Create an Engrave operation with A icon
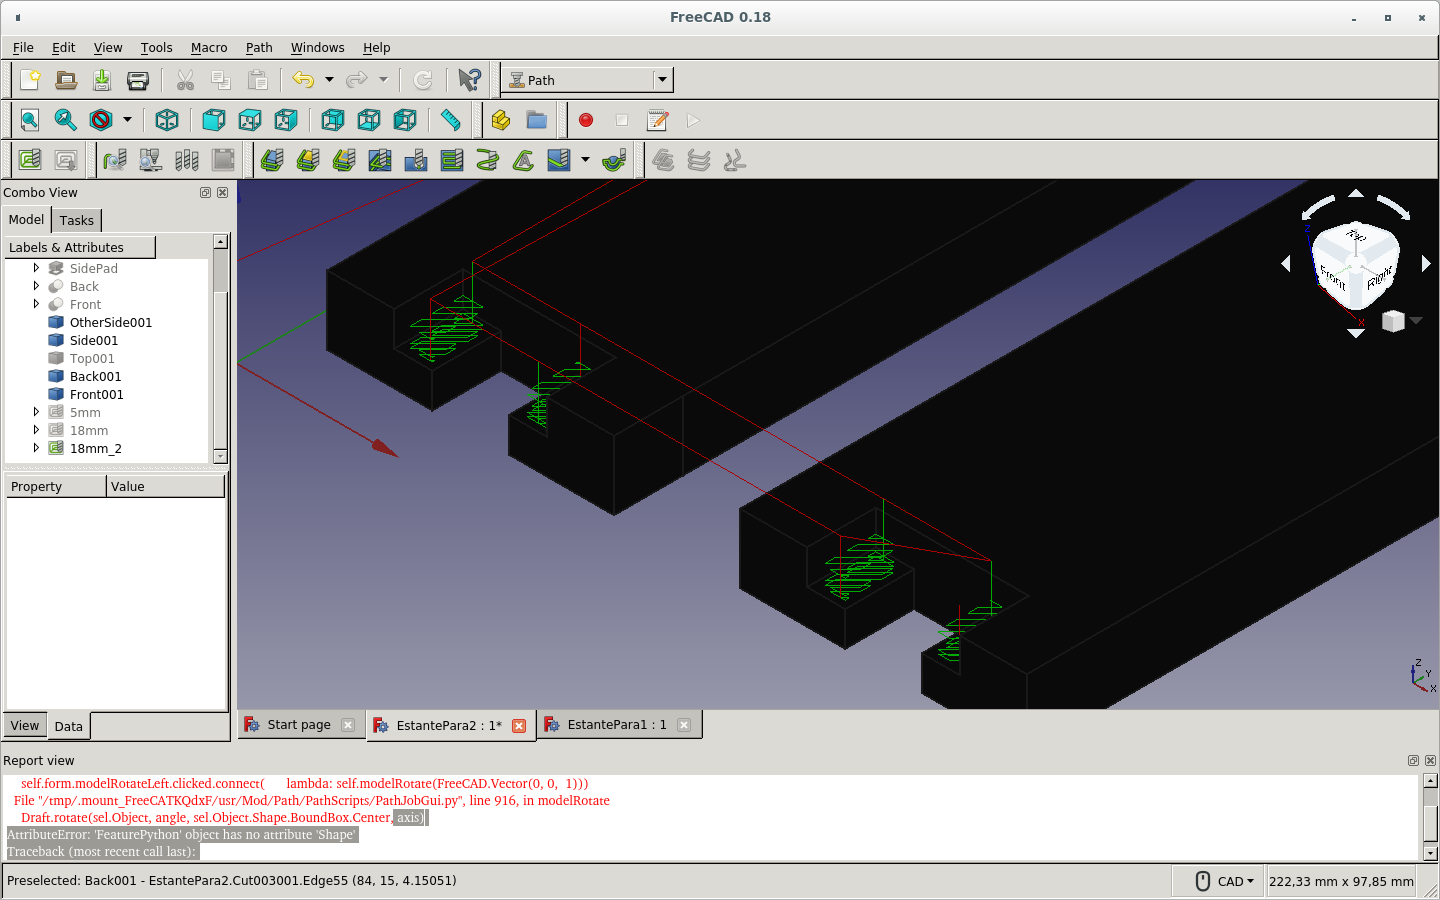 [x=523, y=160]
